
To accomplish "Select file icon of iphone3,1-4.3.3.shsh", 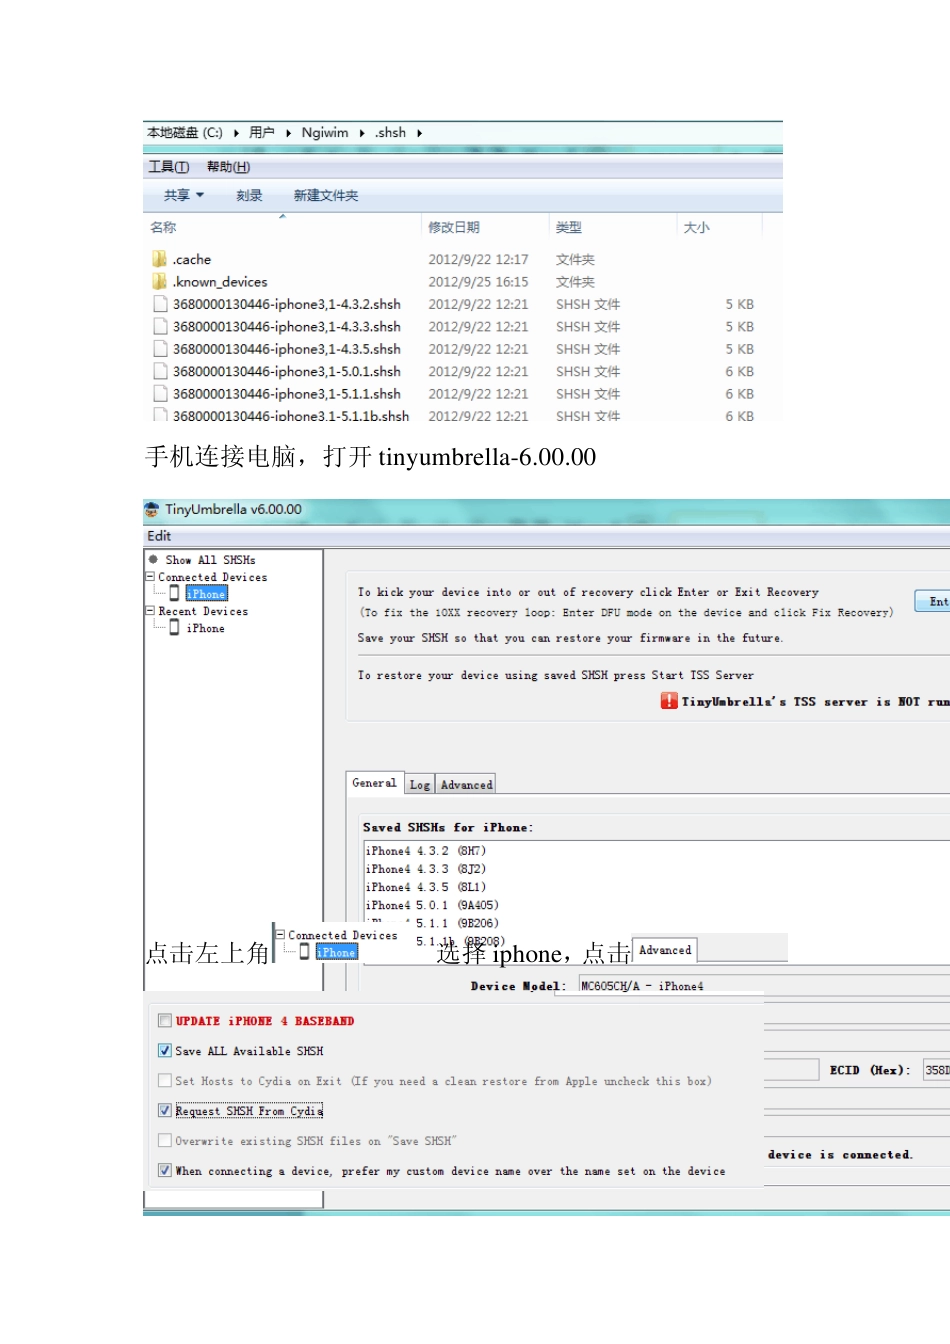I will tap(160, 326).
